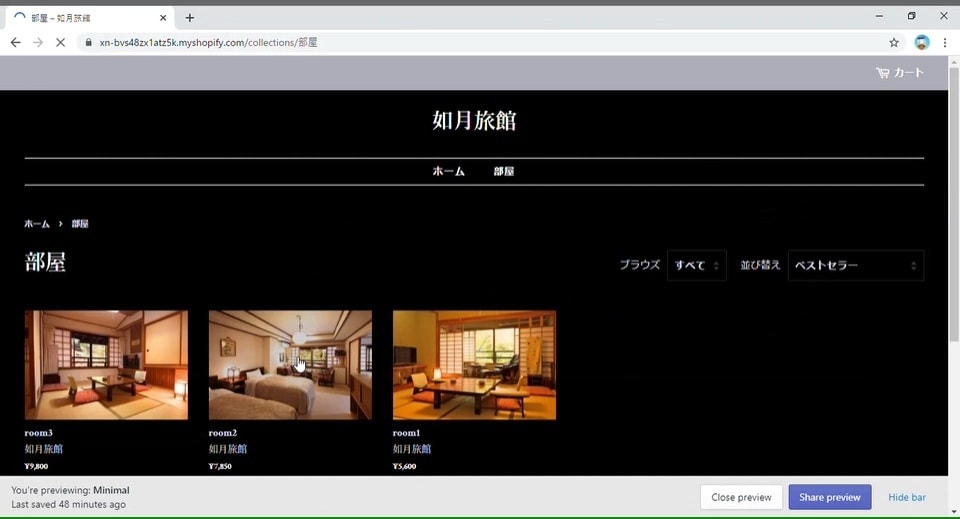
Task: Click the 如月旅館 site title
Action: pos(474,120)
